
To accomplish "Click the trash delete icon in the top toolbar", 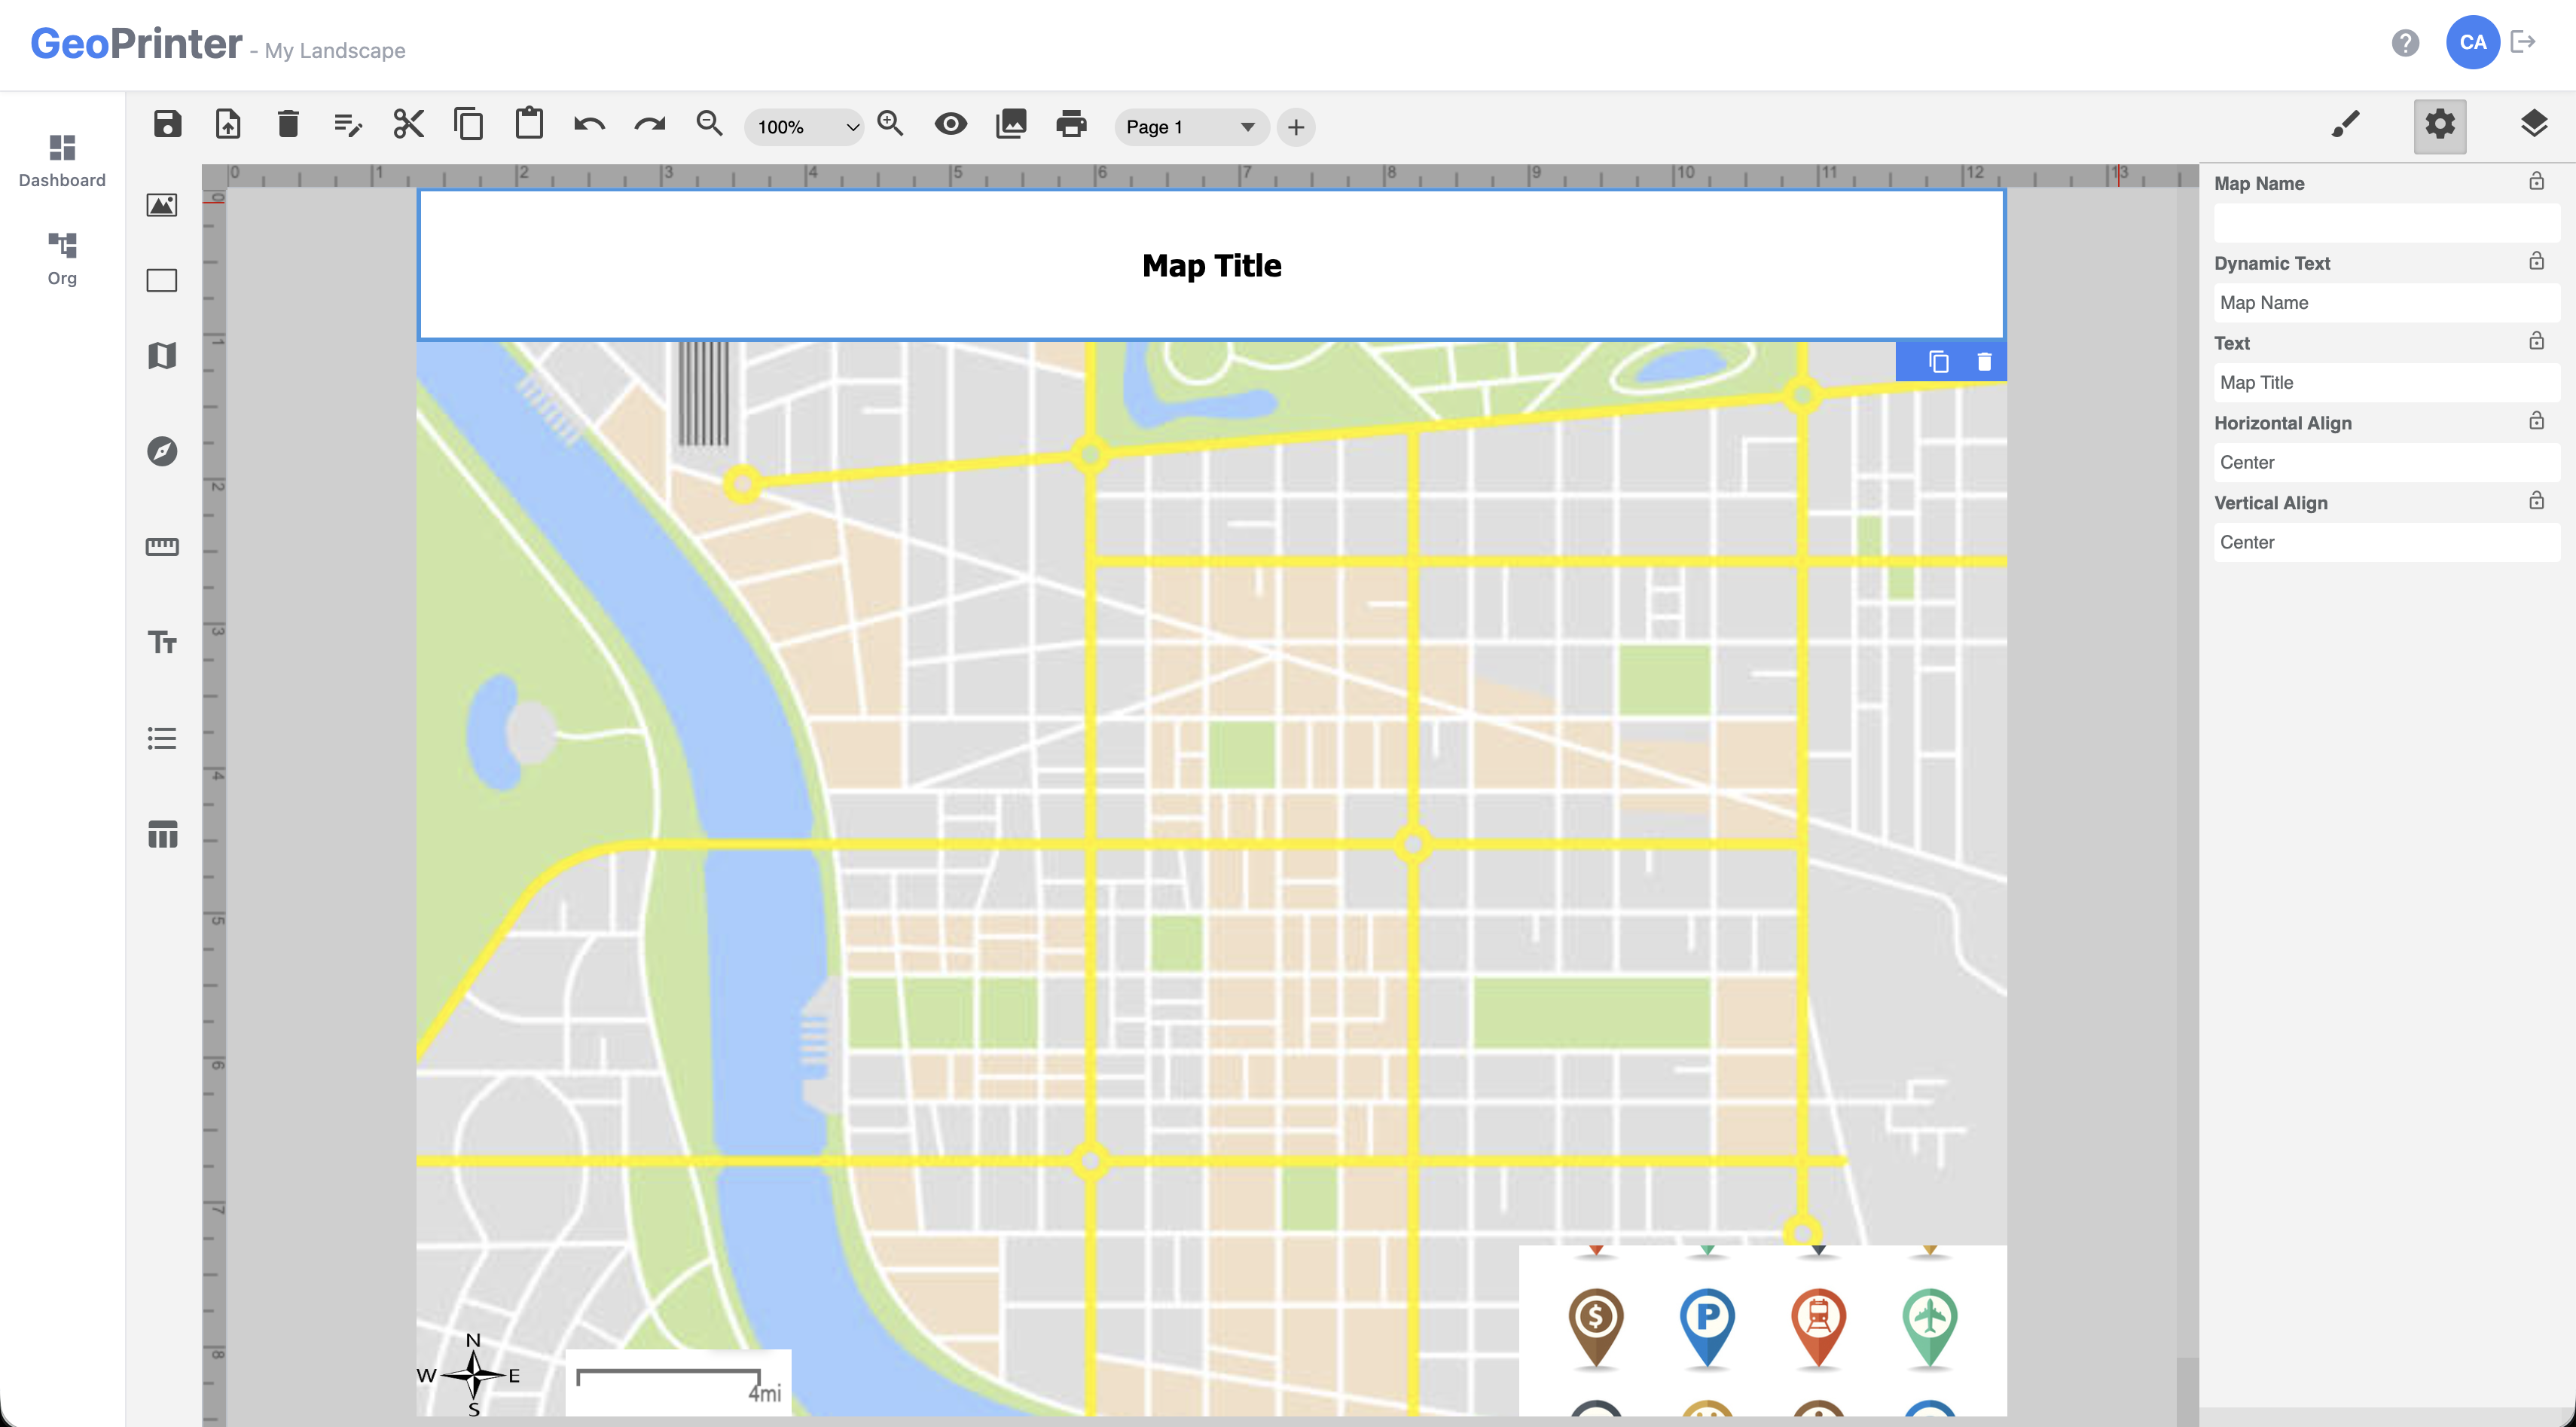I will coord(288,125).
